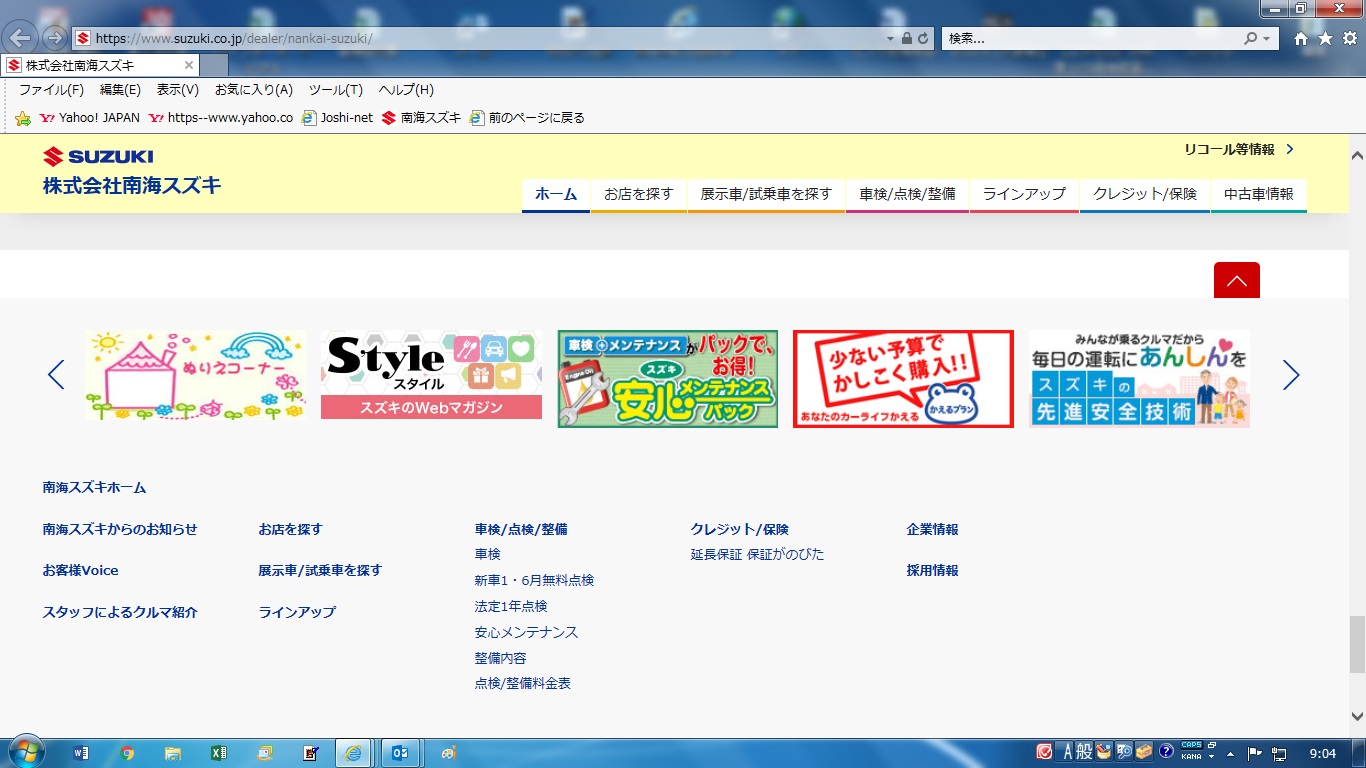The height and width of the screenshot is (768, 1366).
Task: Open the 前のページに戻る bookmark
Action: [527, 118]
